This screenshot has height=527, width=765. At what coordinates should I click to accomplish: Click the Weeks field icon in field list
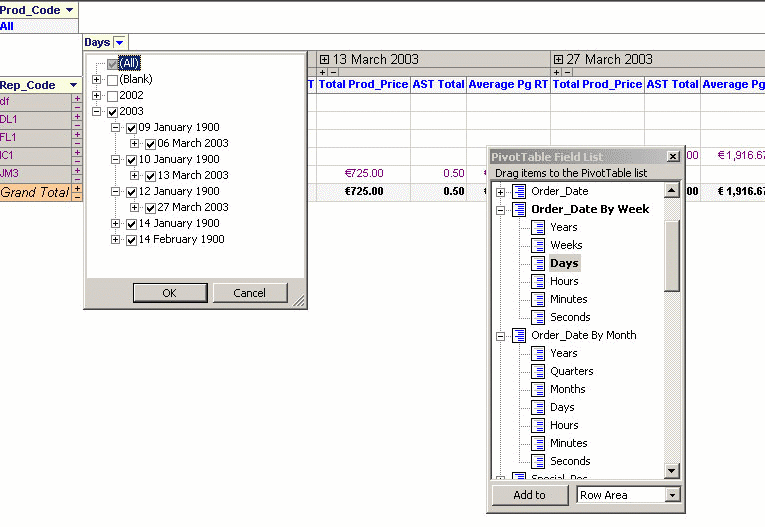click(x=537, y=245)
